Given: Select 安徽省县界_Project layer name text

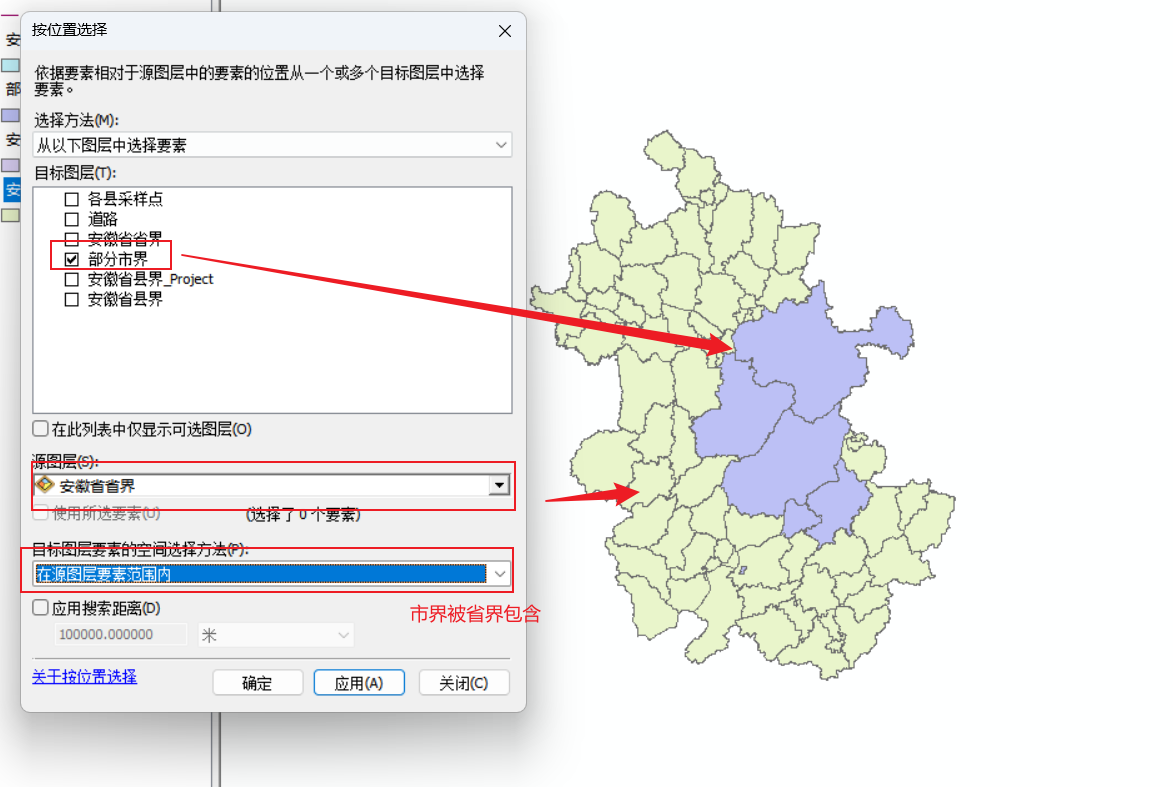Looking at the screenshot, I should 150,279.
